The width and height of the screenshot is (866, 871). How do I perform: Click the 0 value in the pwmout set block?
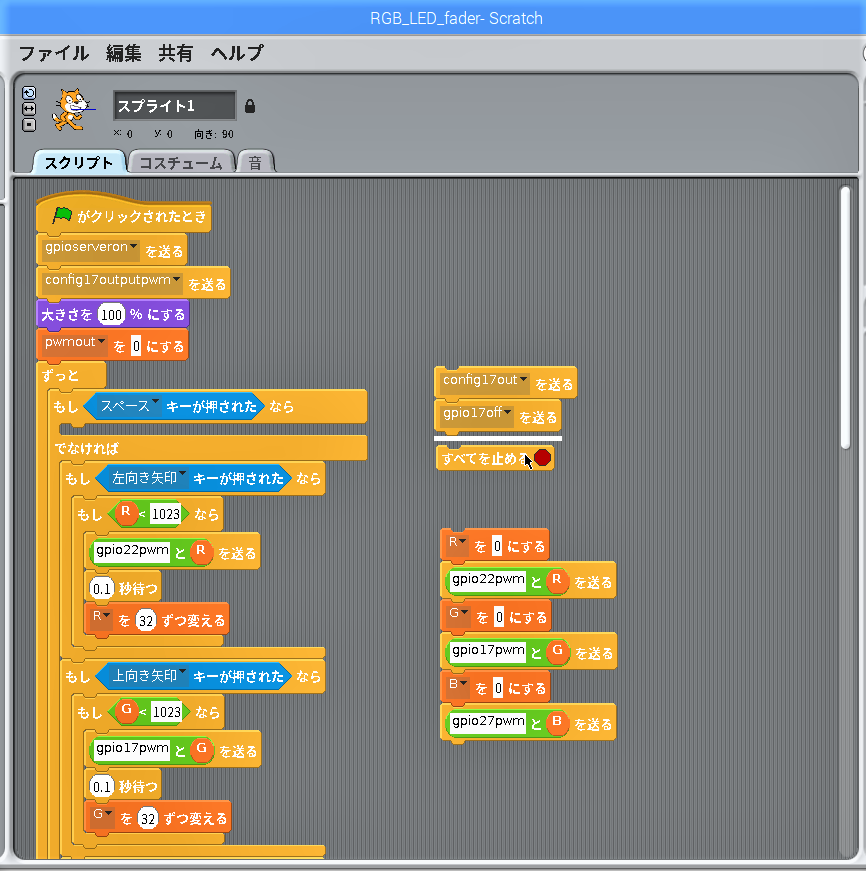pyautogui.click(x=136, y=346)
